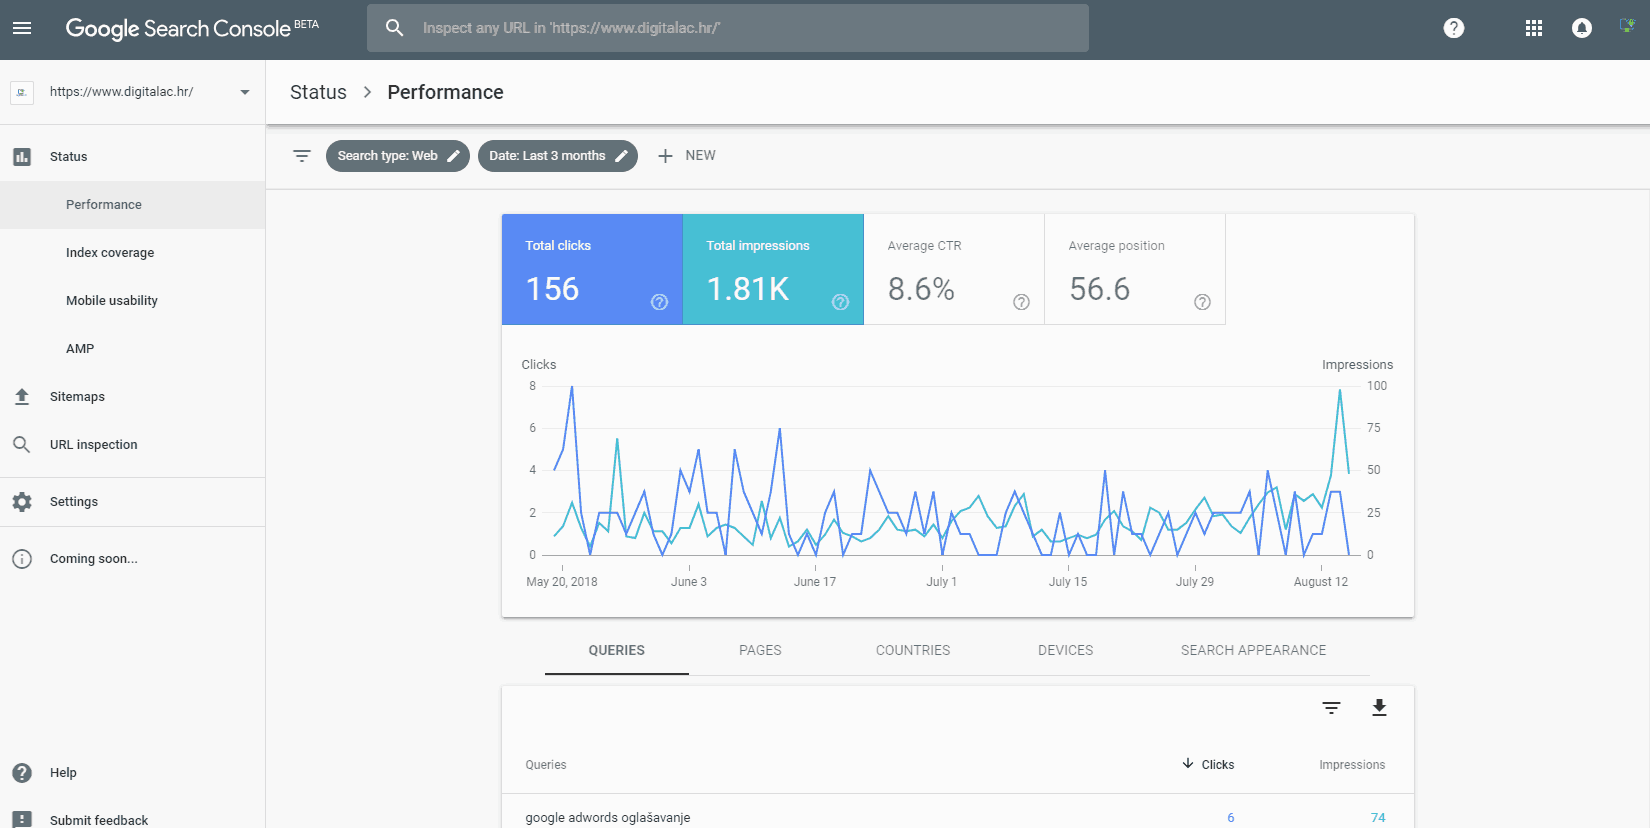Edit the Date: Last 3 months filter
This screenshot has width=1650, height=828.
557,156
